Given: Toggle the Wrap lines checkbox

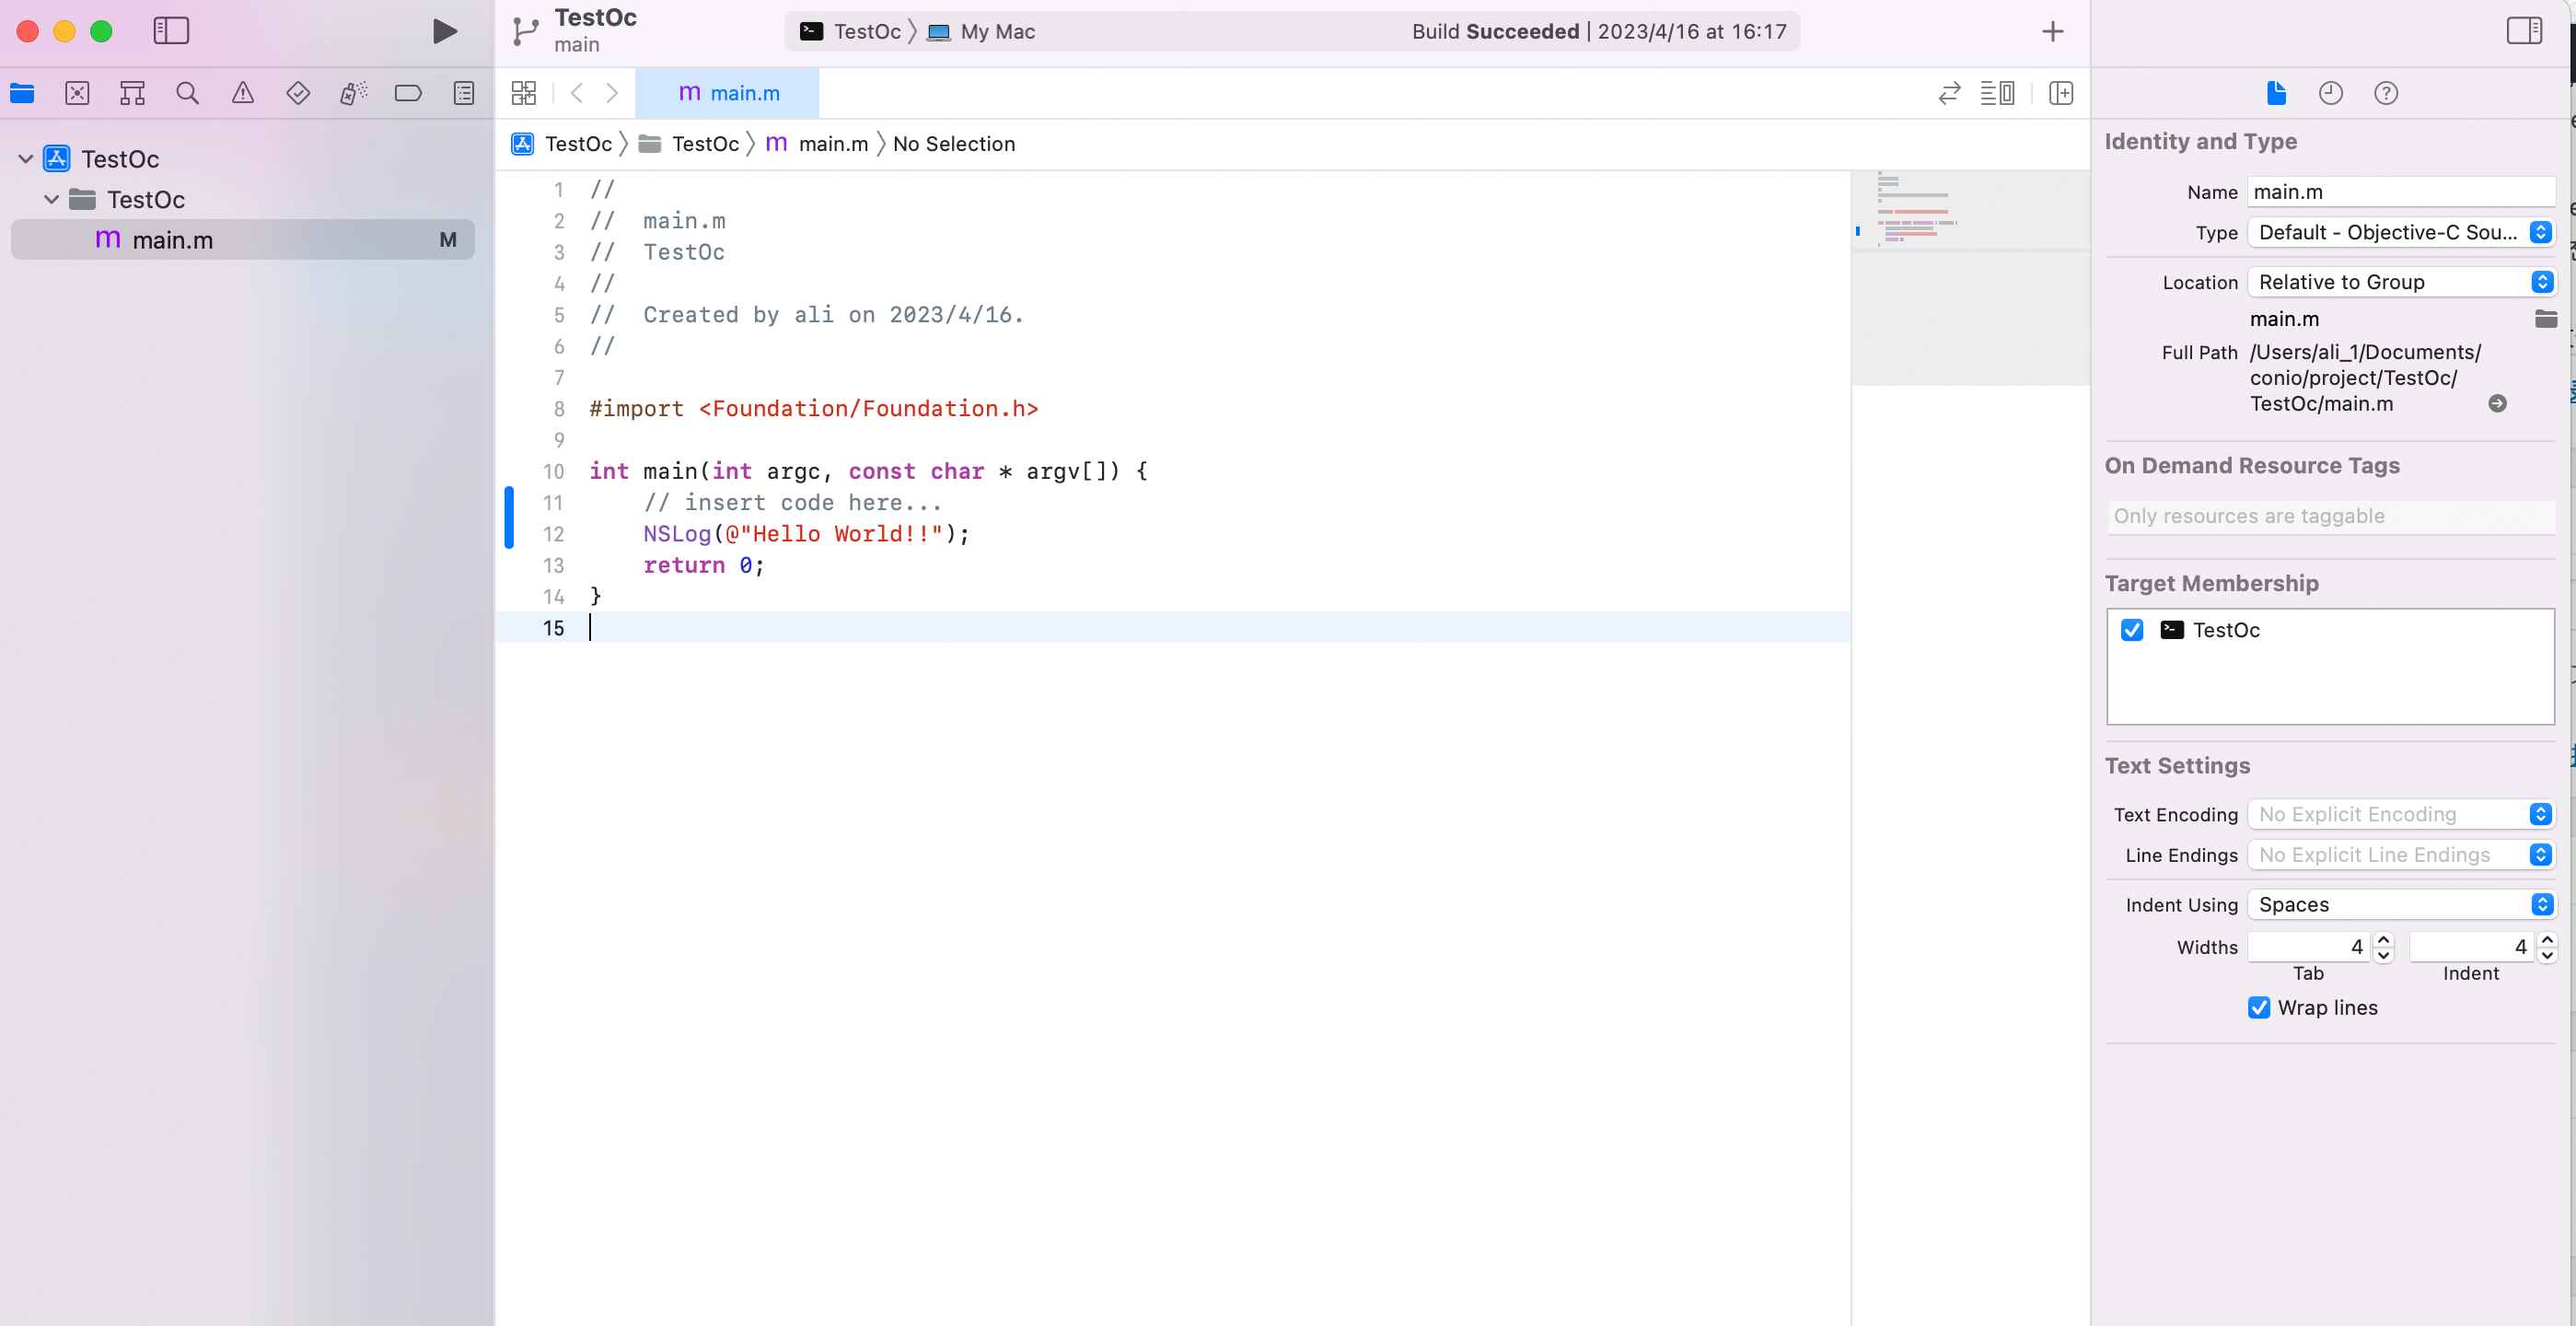Looking at the screenshot, I should click(x=2259, y=1007).
